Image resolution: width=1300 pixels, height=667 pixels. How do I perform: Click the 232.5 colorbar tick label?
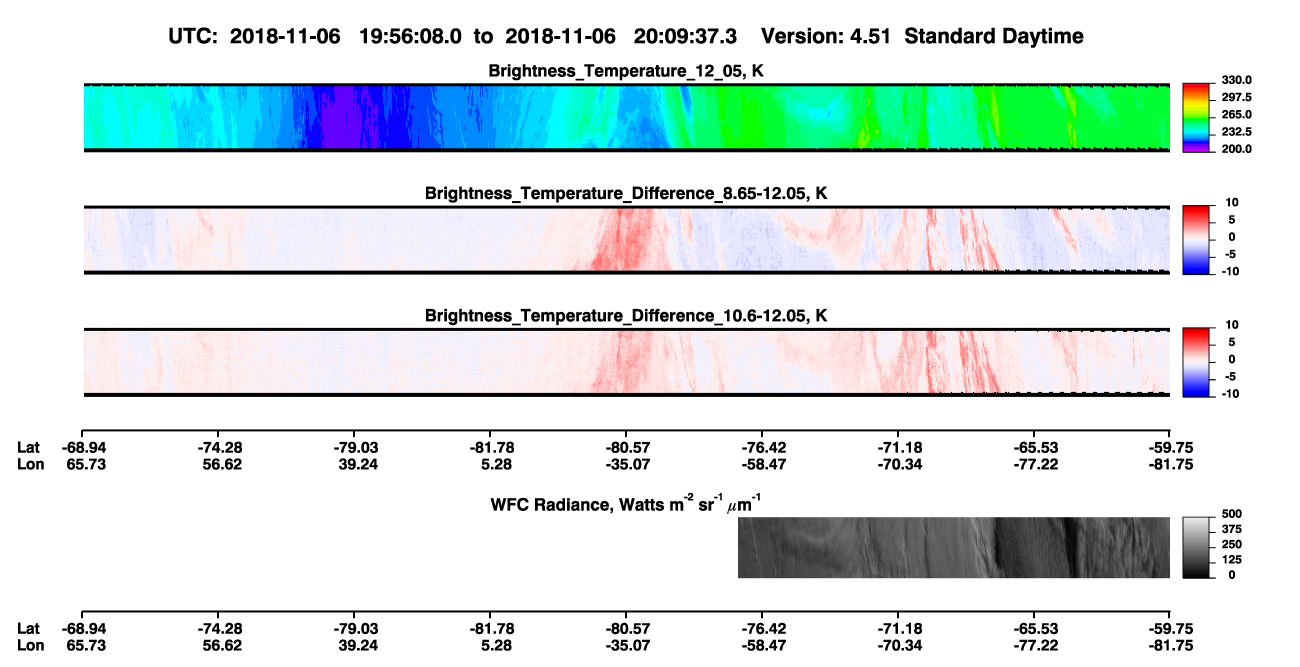pos(1236,131)
